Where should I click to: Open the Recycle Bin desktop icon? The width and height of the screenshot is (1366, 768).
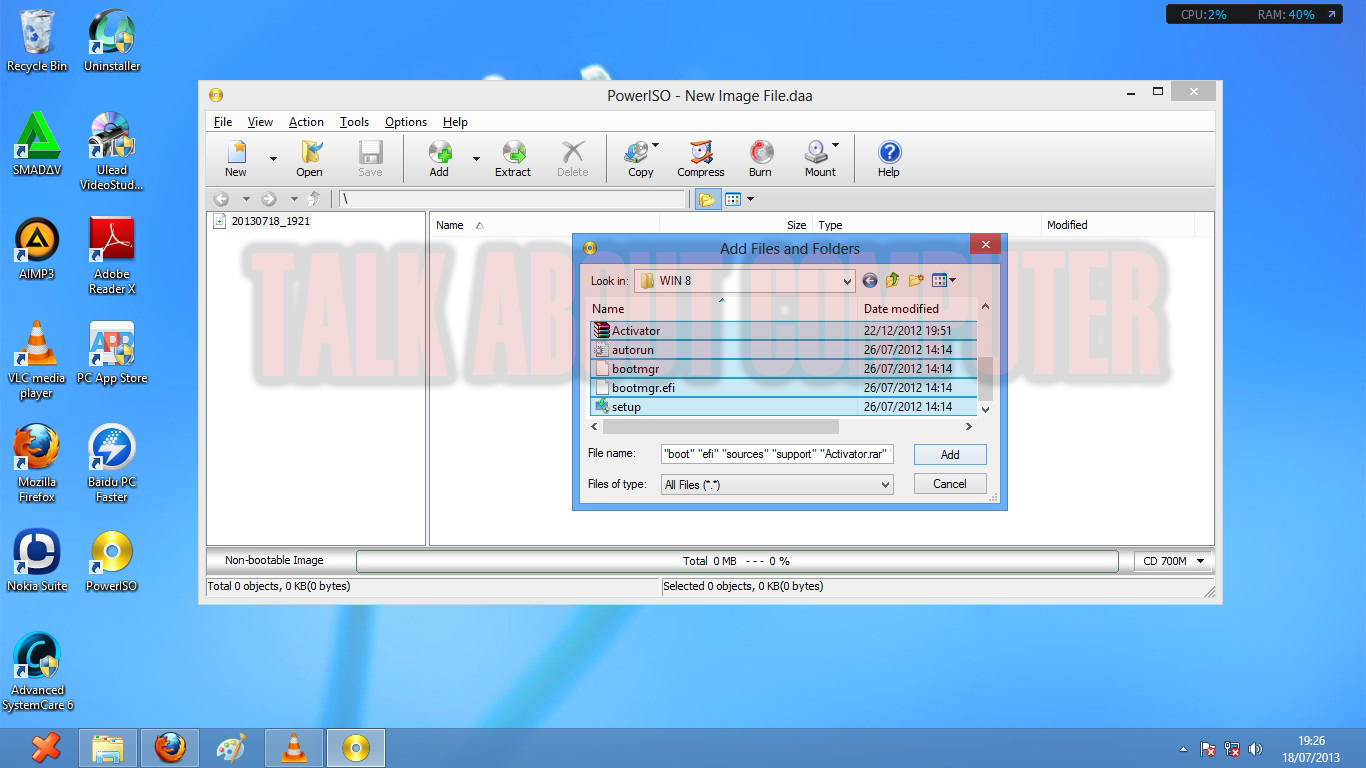point(37,41)
